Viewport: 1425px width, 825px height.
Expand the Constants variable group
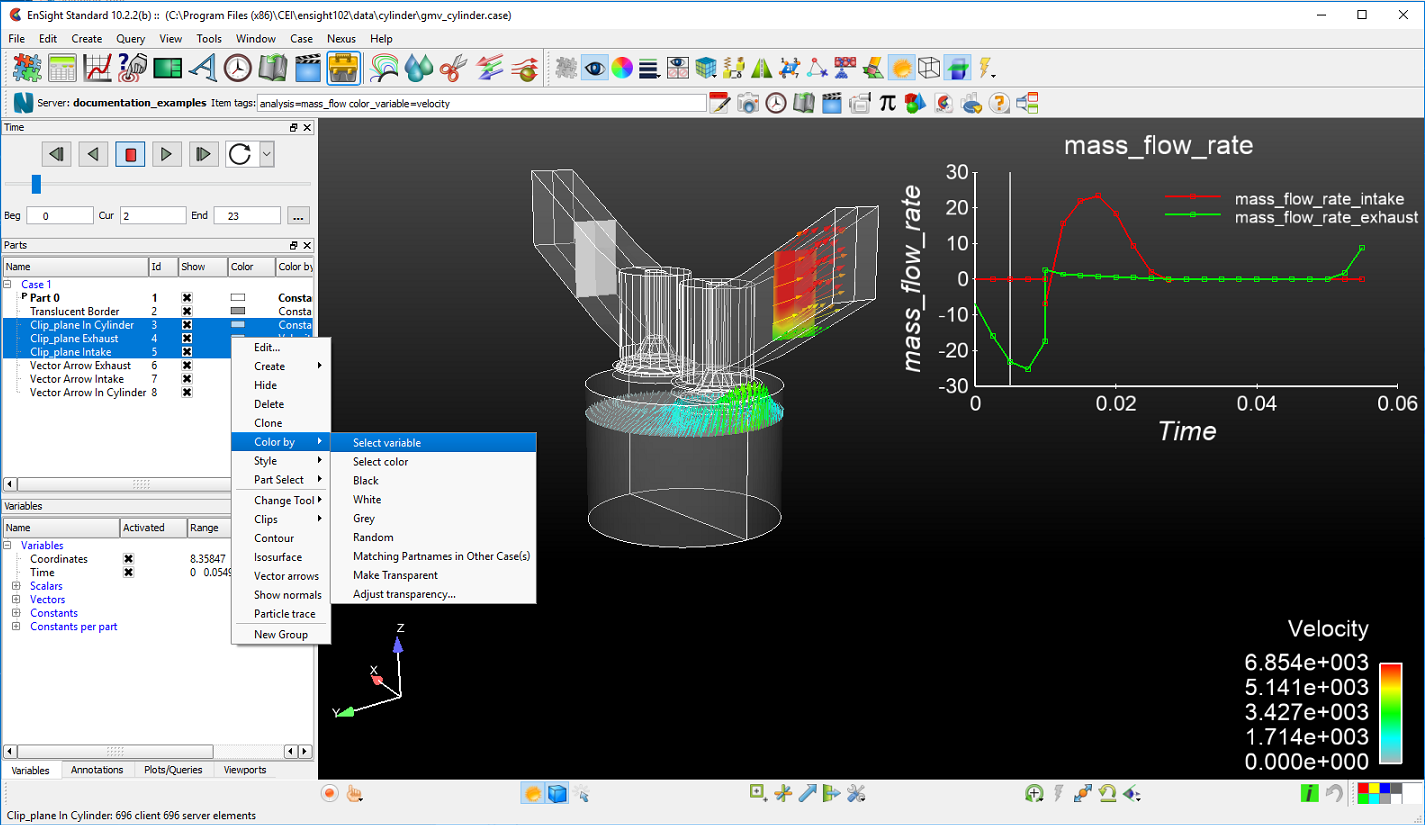[16, 613]
